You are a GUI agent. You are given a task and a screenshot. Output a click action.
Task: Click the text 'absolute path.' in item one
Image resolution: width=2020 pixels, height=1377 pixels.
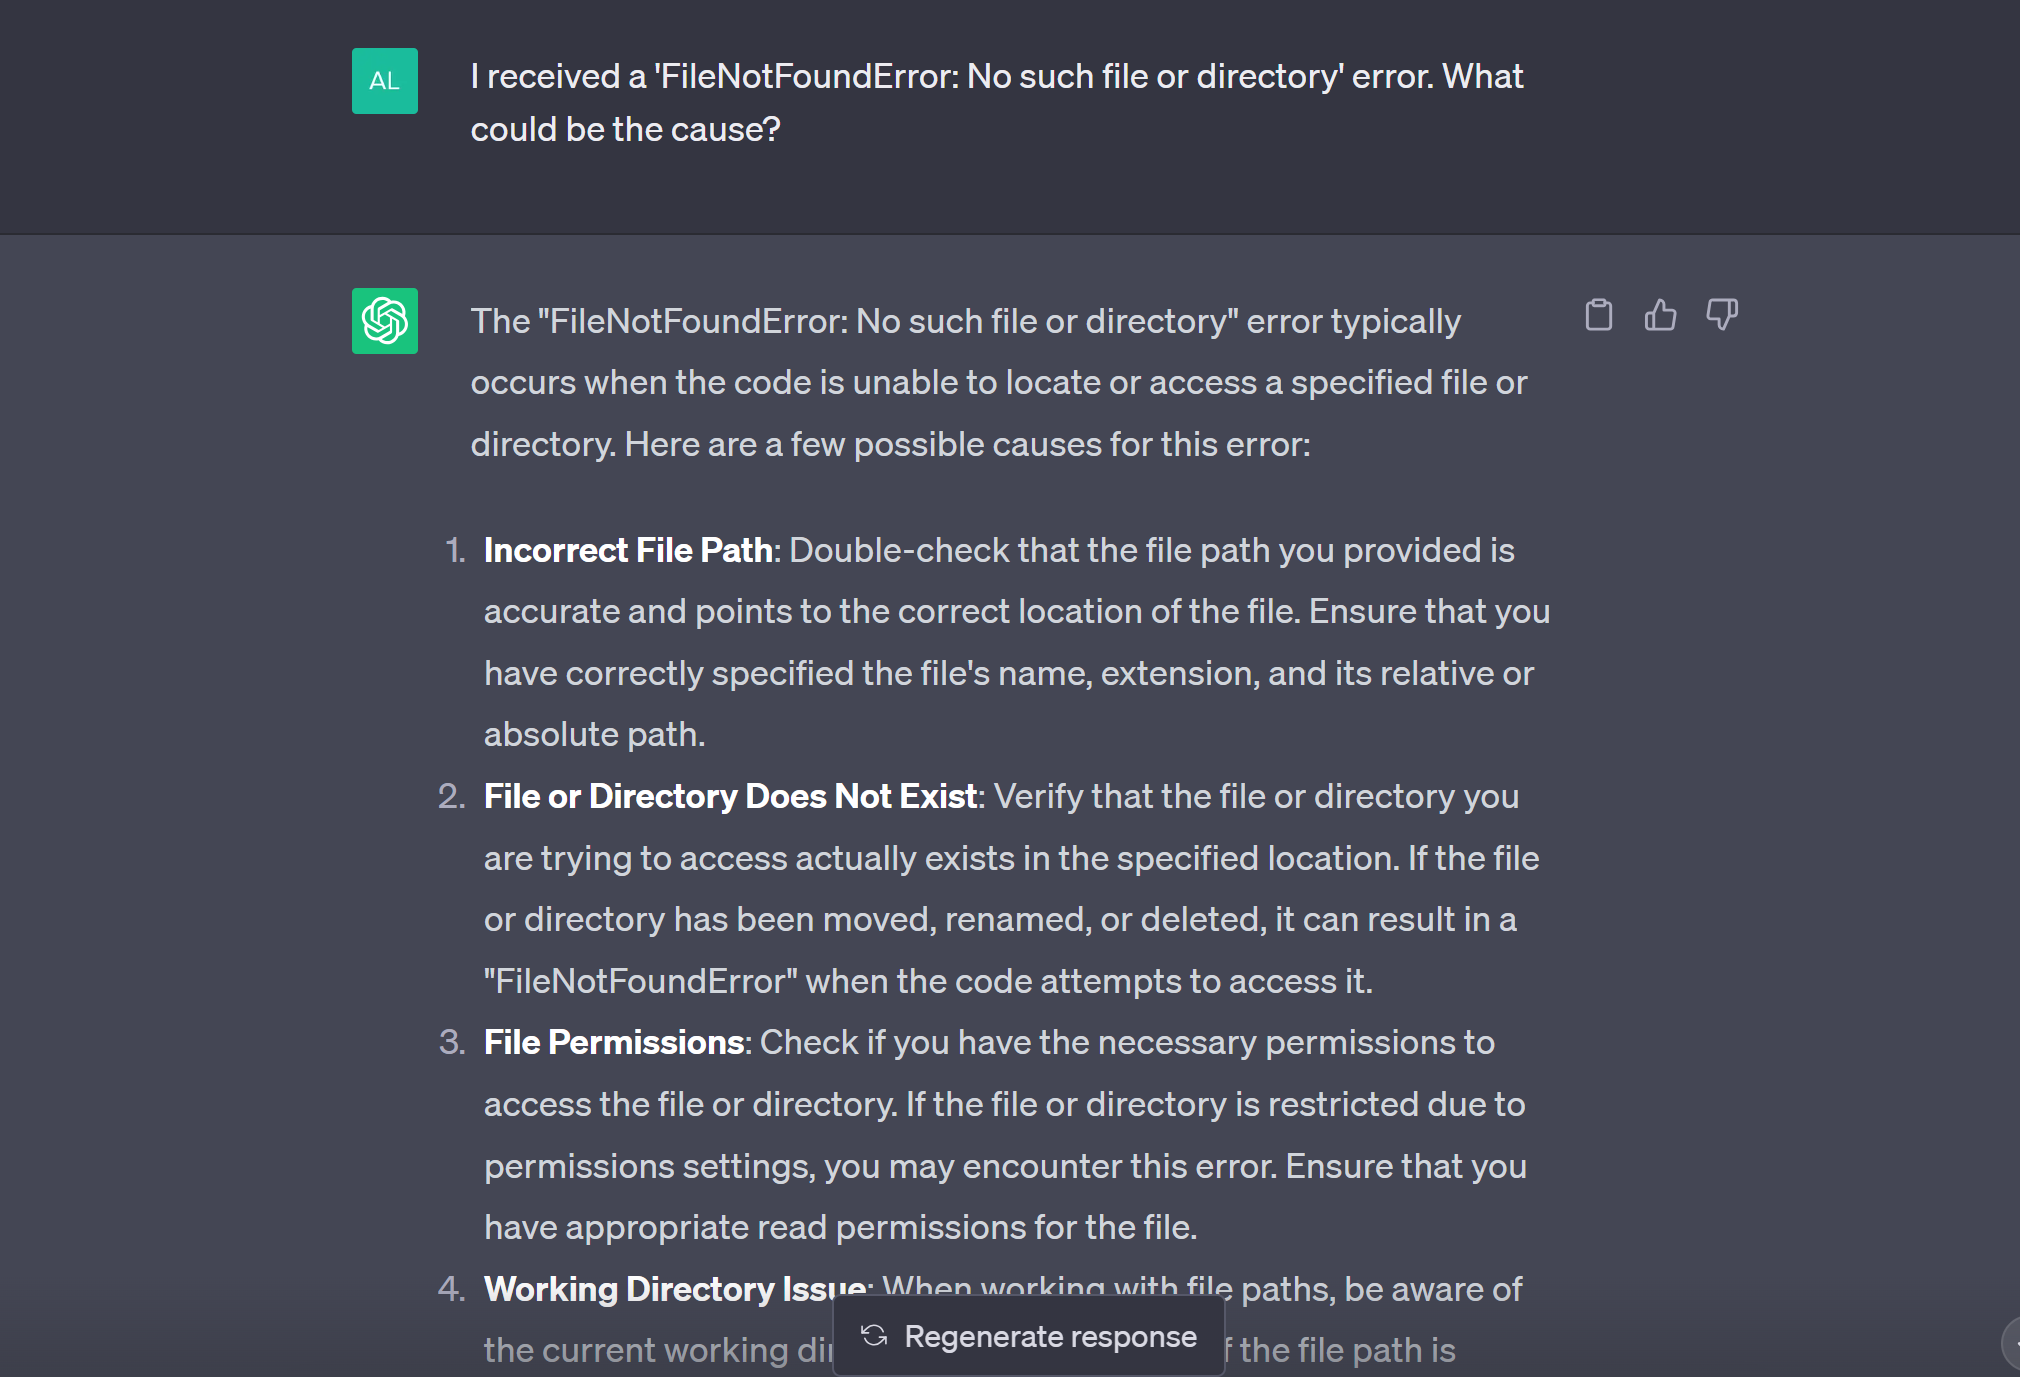tap(595, 734)
